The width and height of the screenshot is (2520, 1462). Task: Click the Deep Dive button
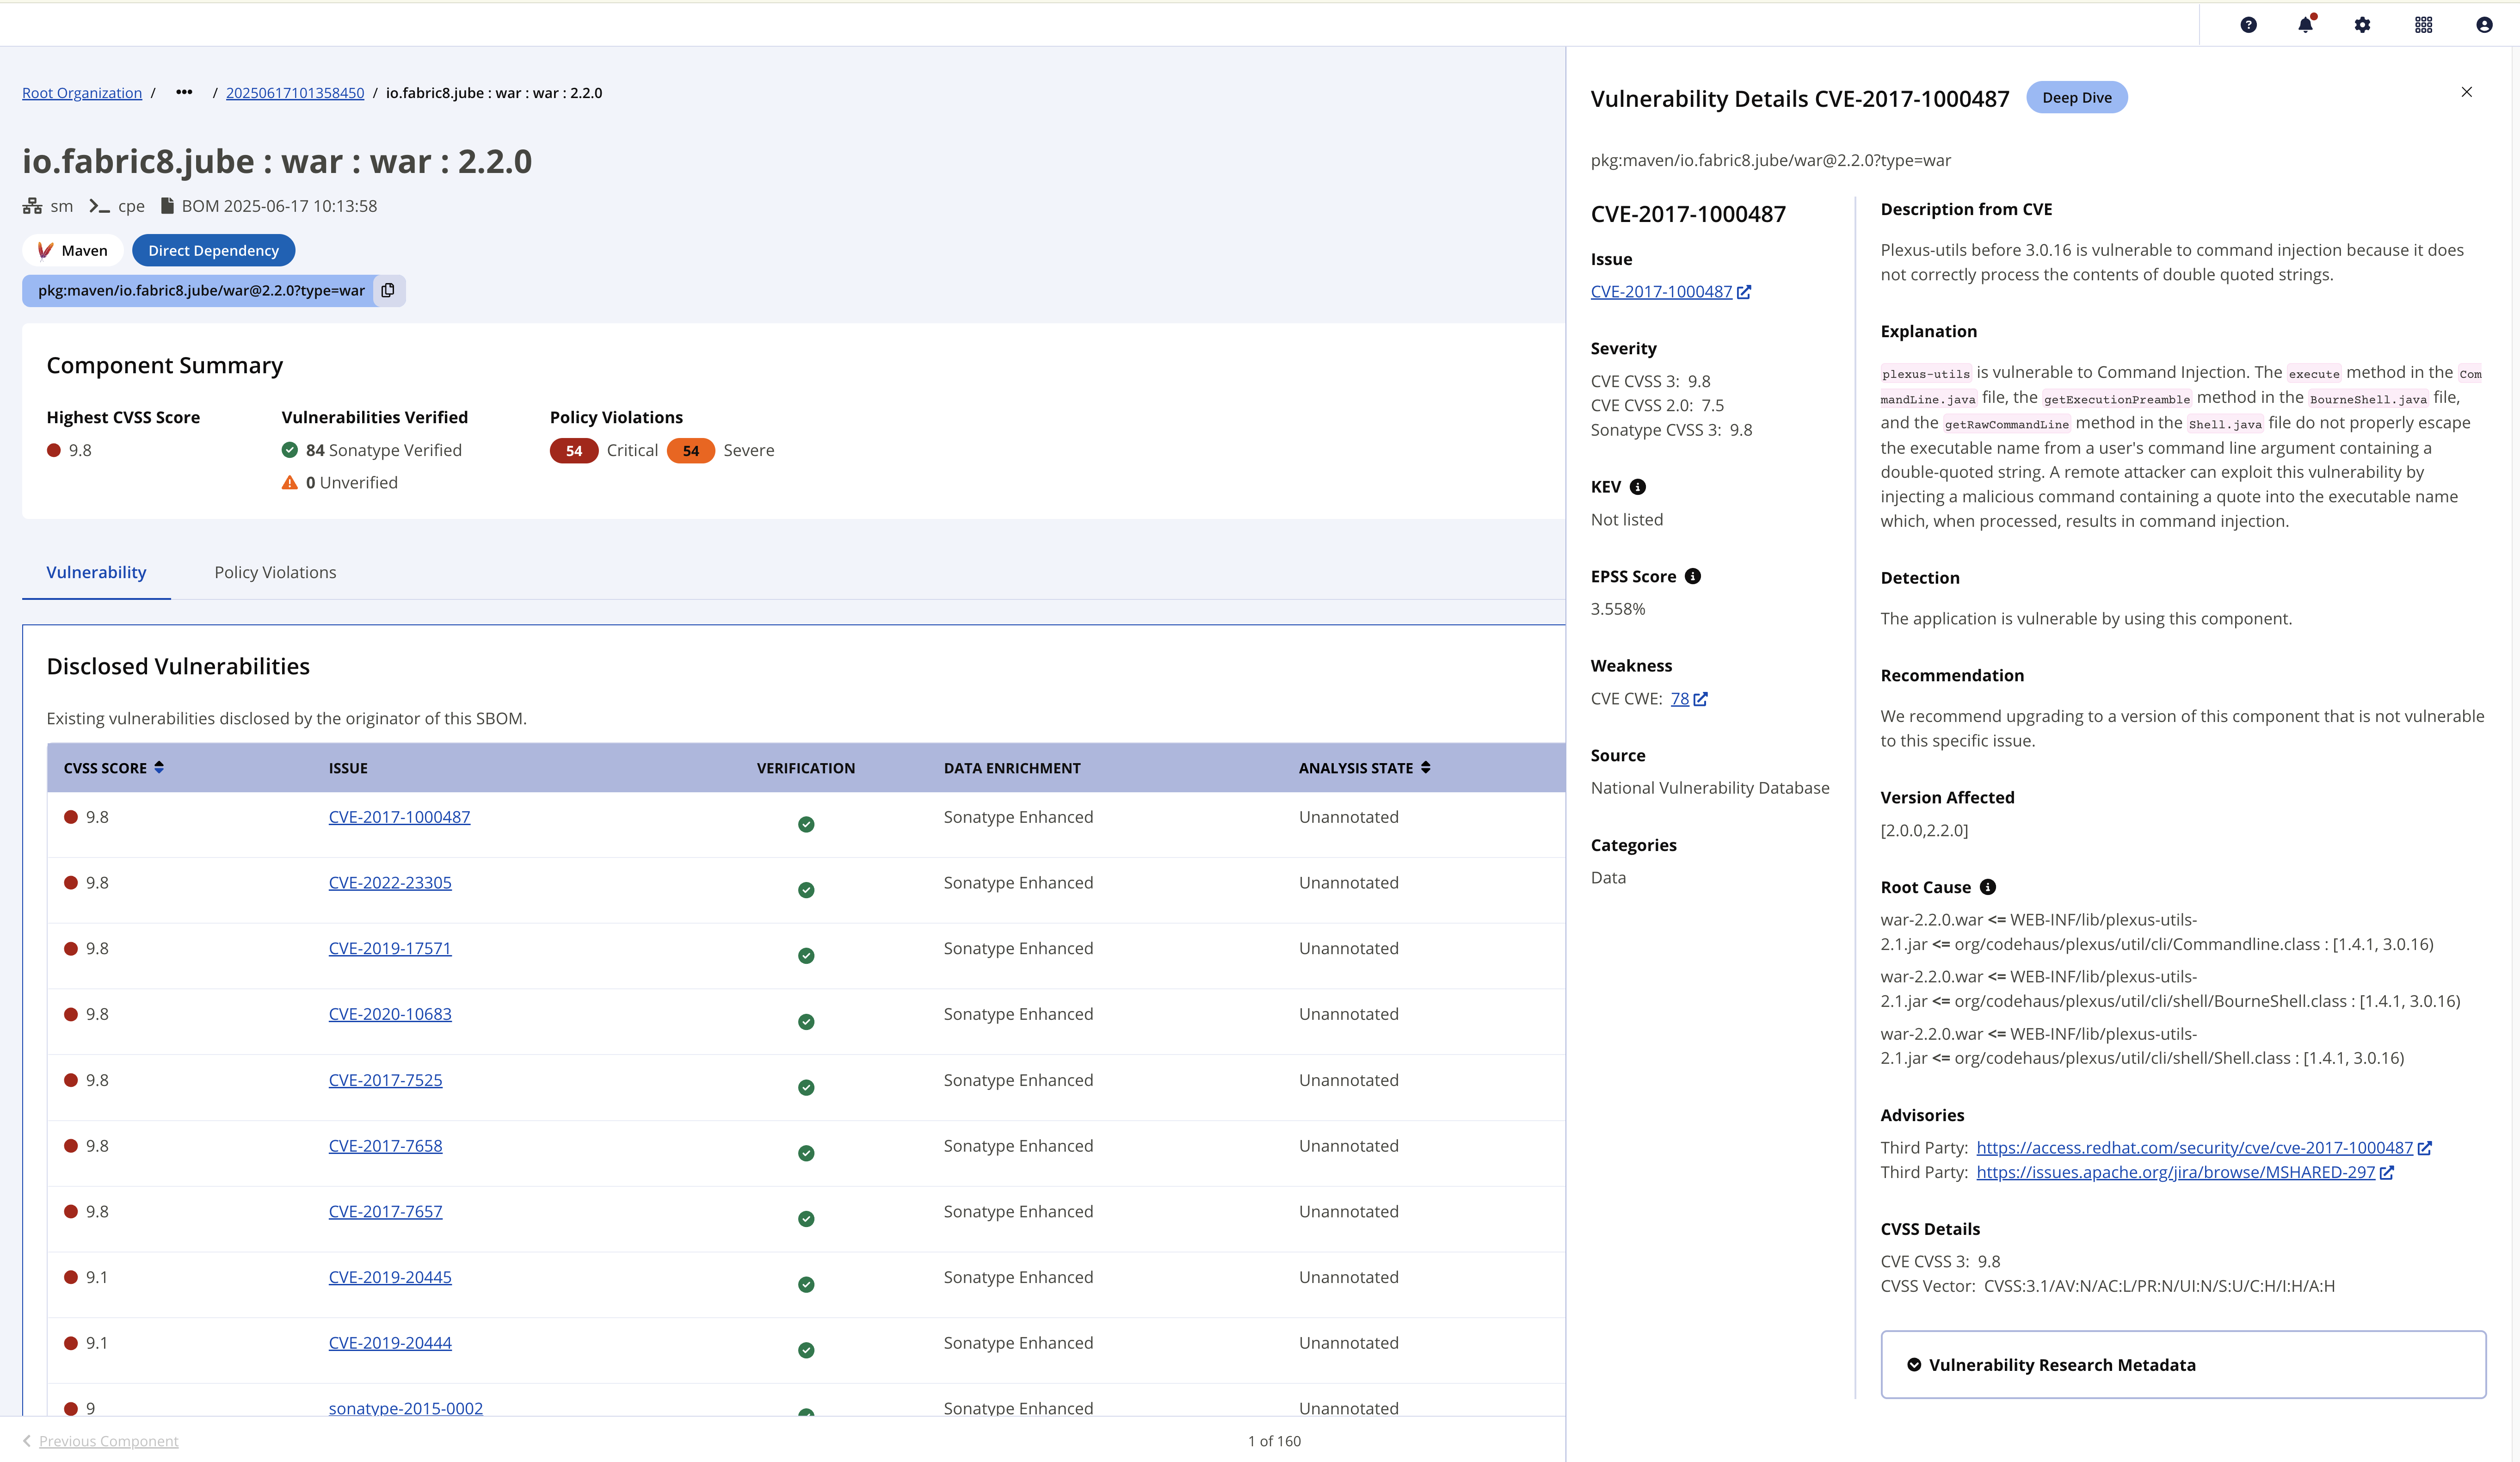coord(2077,97)
